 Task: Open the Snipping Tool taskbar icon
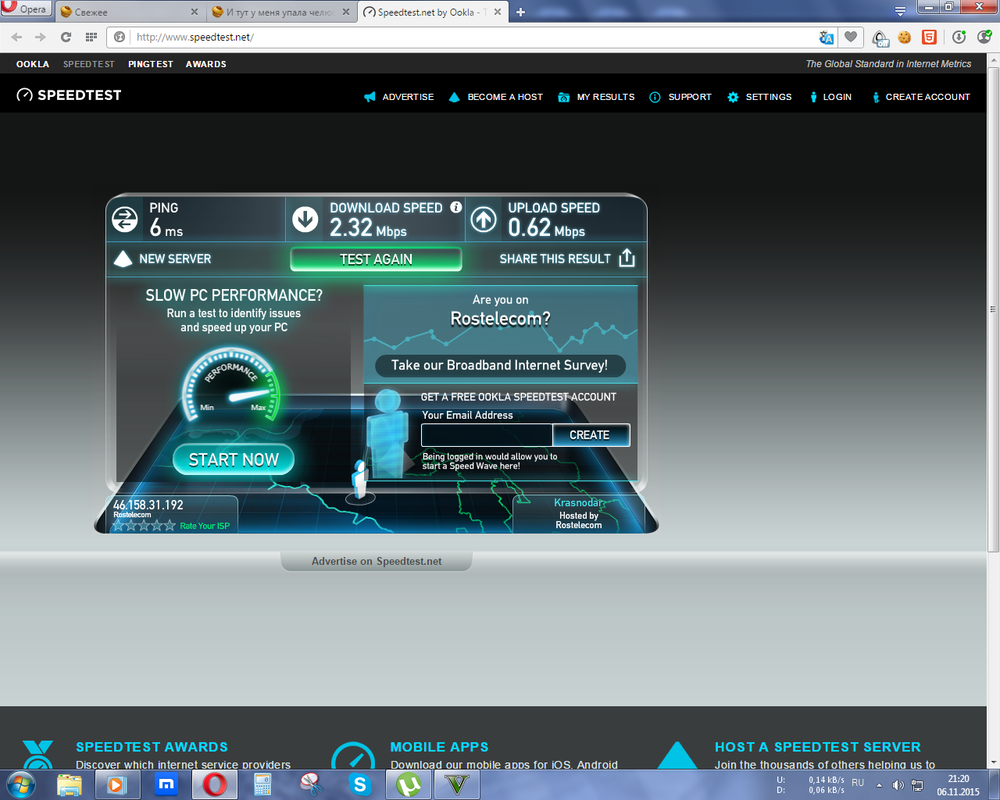[311, 785]
